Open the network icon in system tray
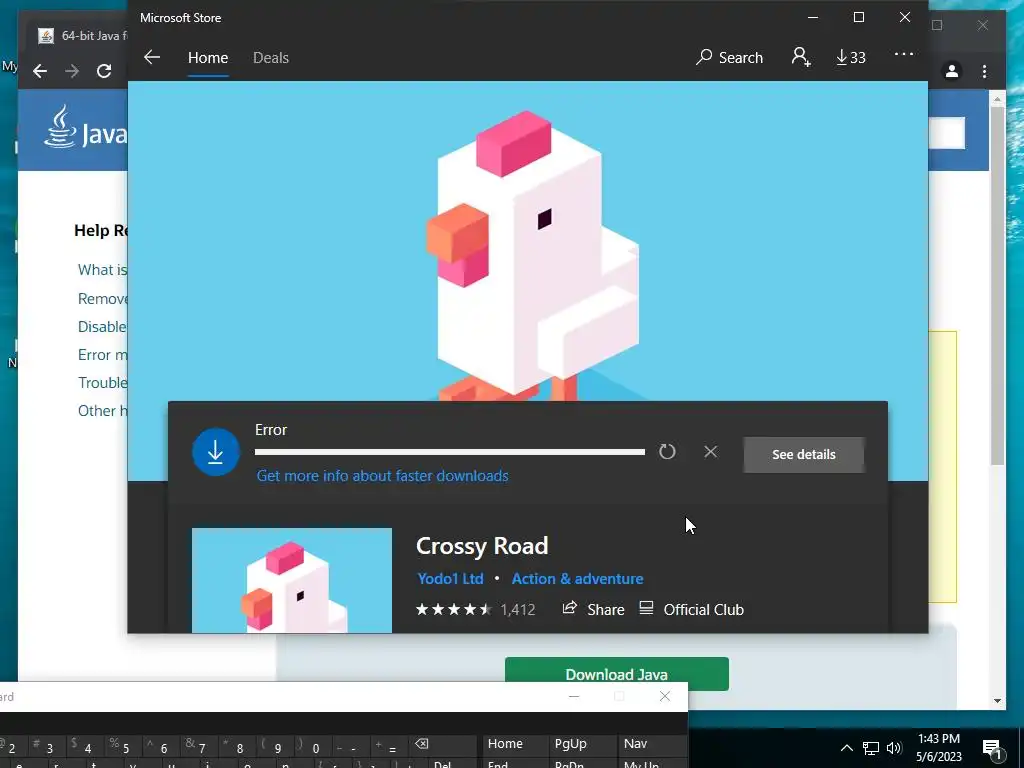The image size is (1024, 768). tap(871, 748)
